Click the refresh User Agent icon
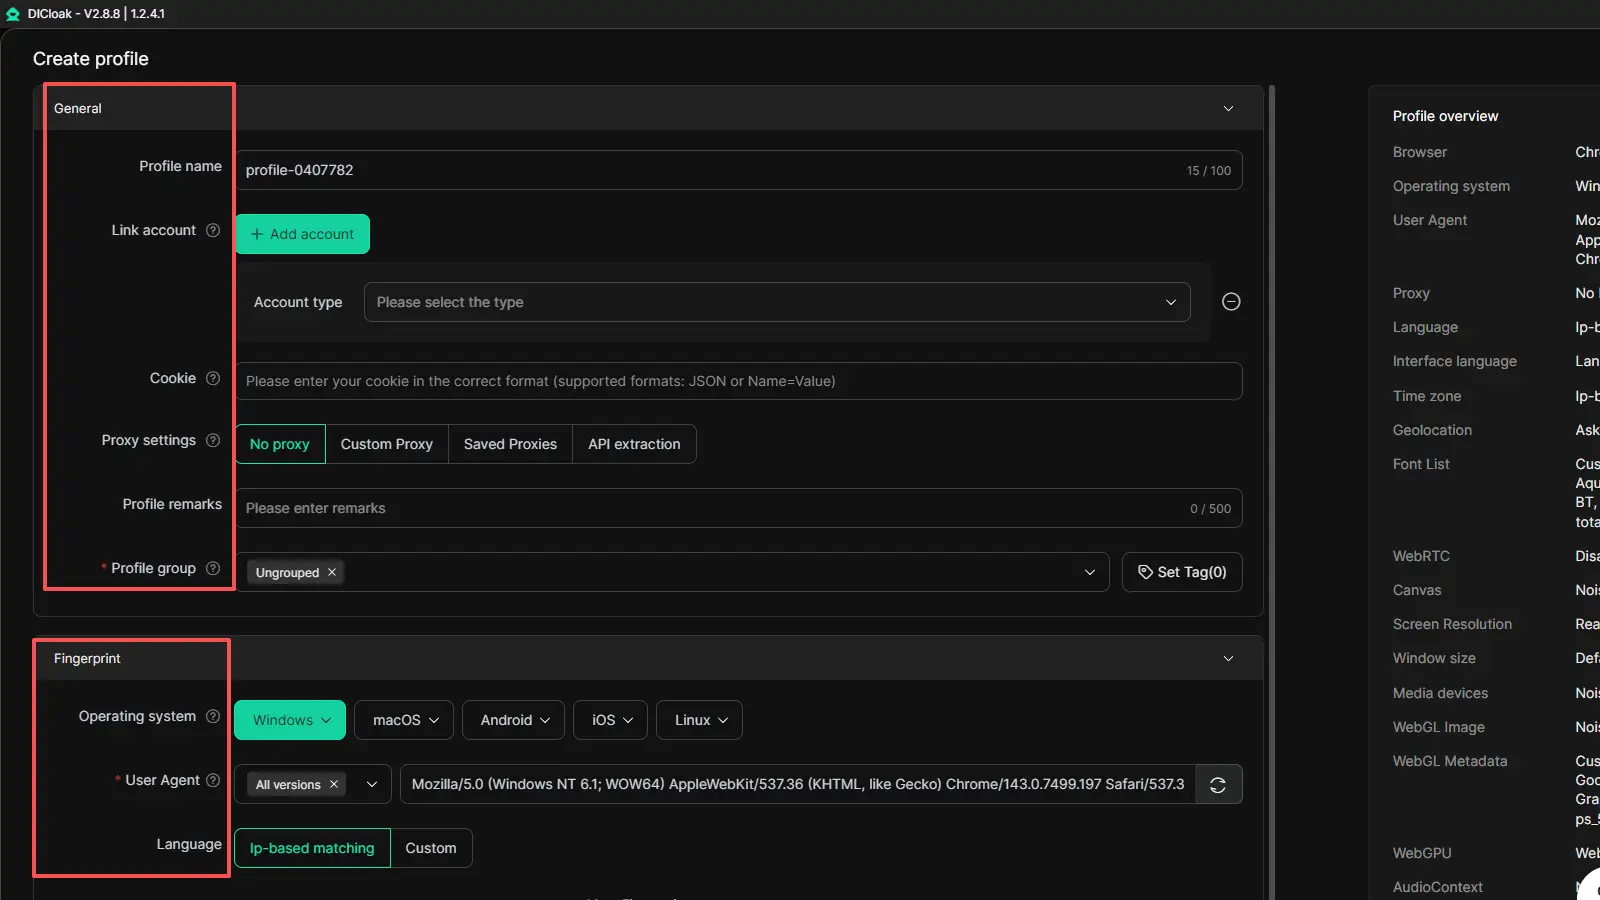Screen dimensions: 1600x900 click(1218, 785)
